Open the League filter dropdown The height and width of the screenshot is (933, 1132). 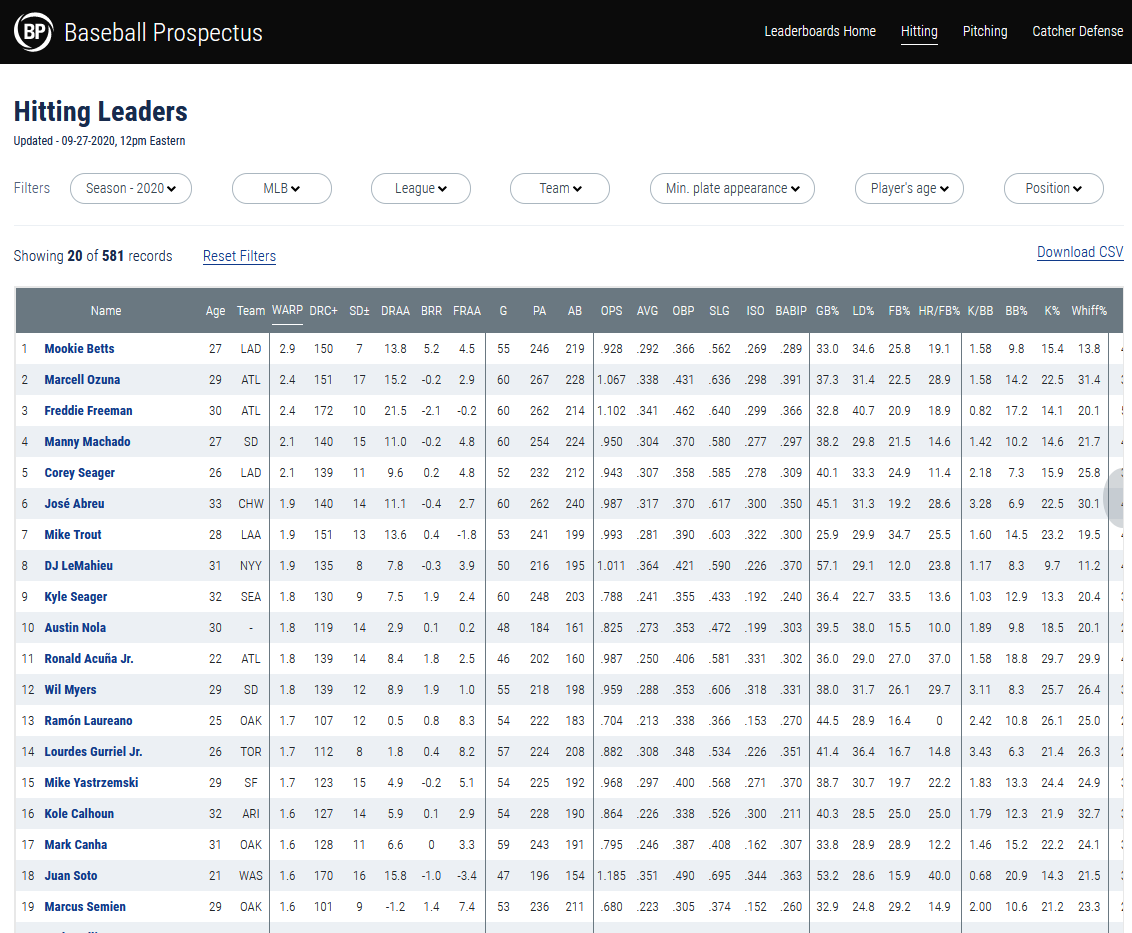[x=421, y=188]
